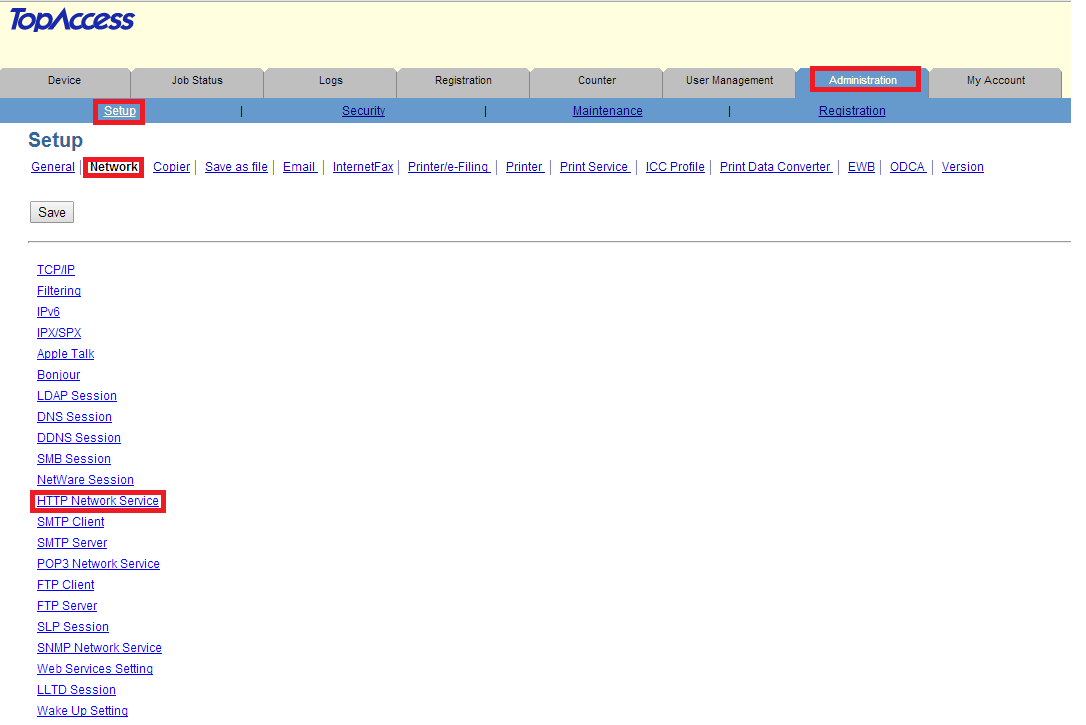
Task: Open the IPv6 settings link
Action: coord(48,311)
